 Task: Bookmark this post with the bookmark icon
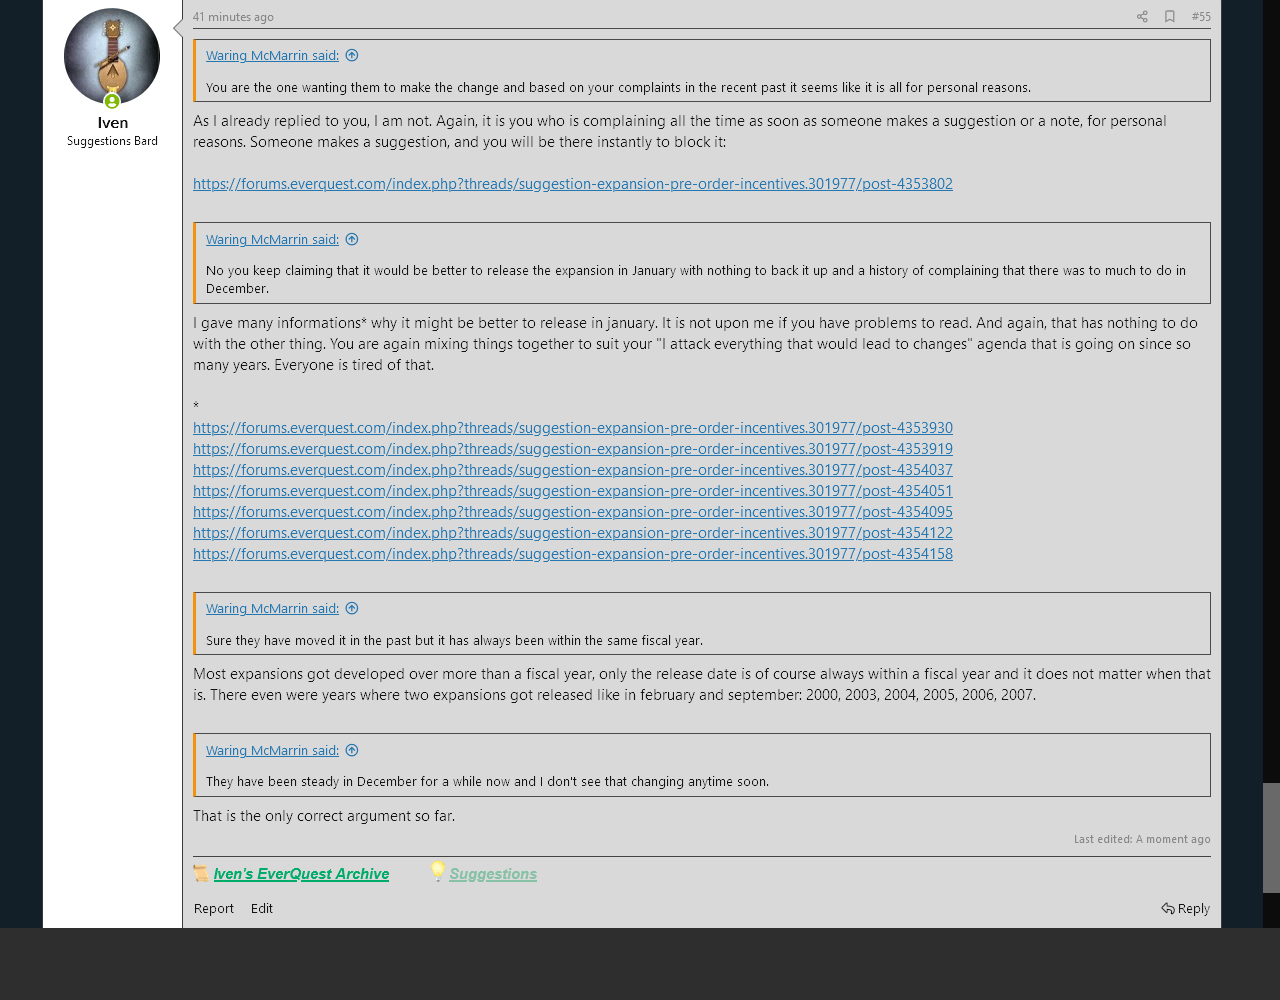1169,17
